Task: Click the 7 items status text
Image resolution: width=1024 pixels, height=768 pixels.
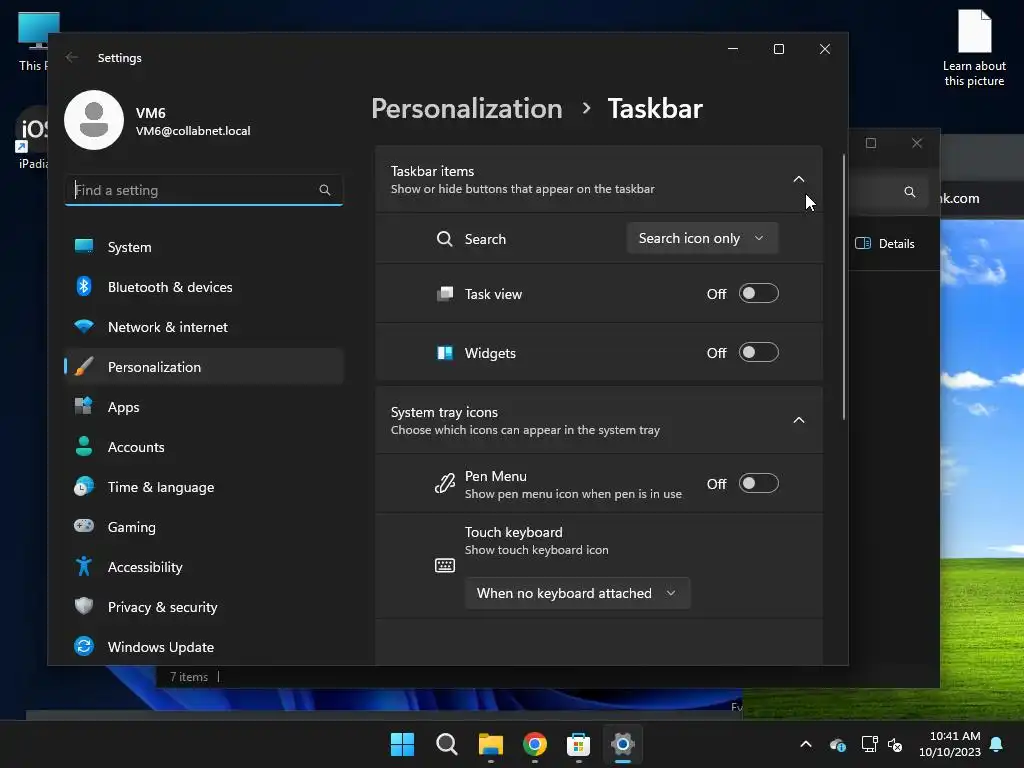Action: pos(189,677)
